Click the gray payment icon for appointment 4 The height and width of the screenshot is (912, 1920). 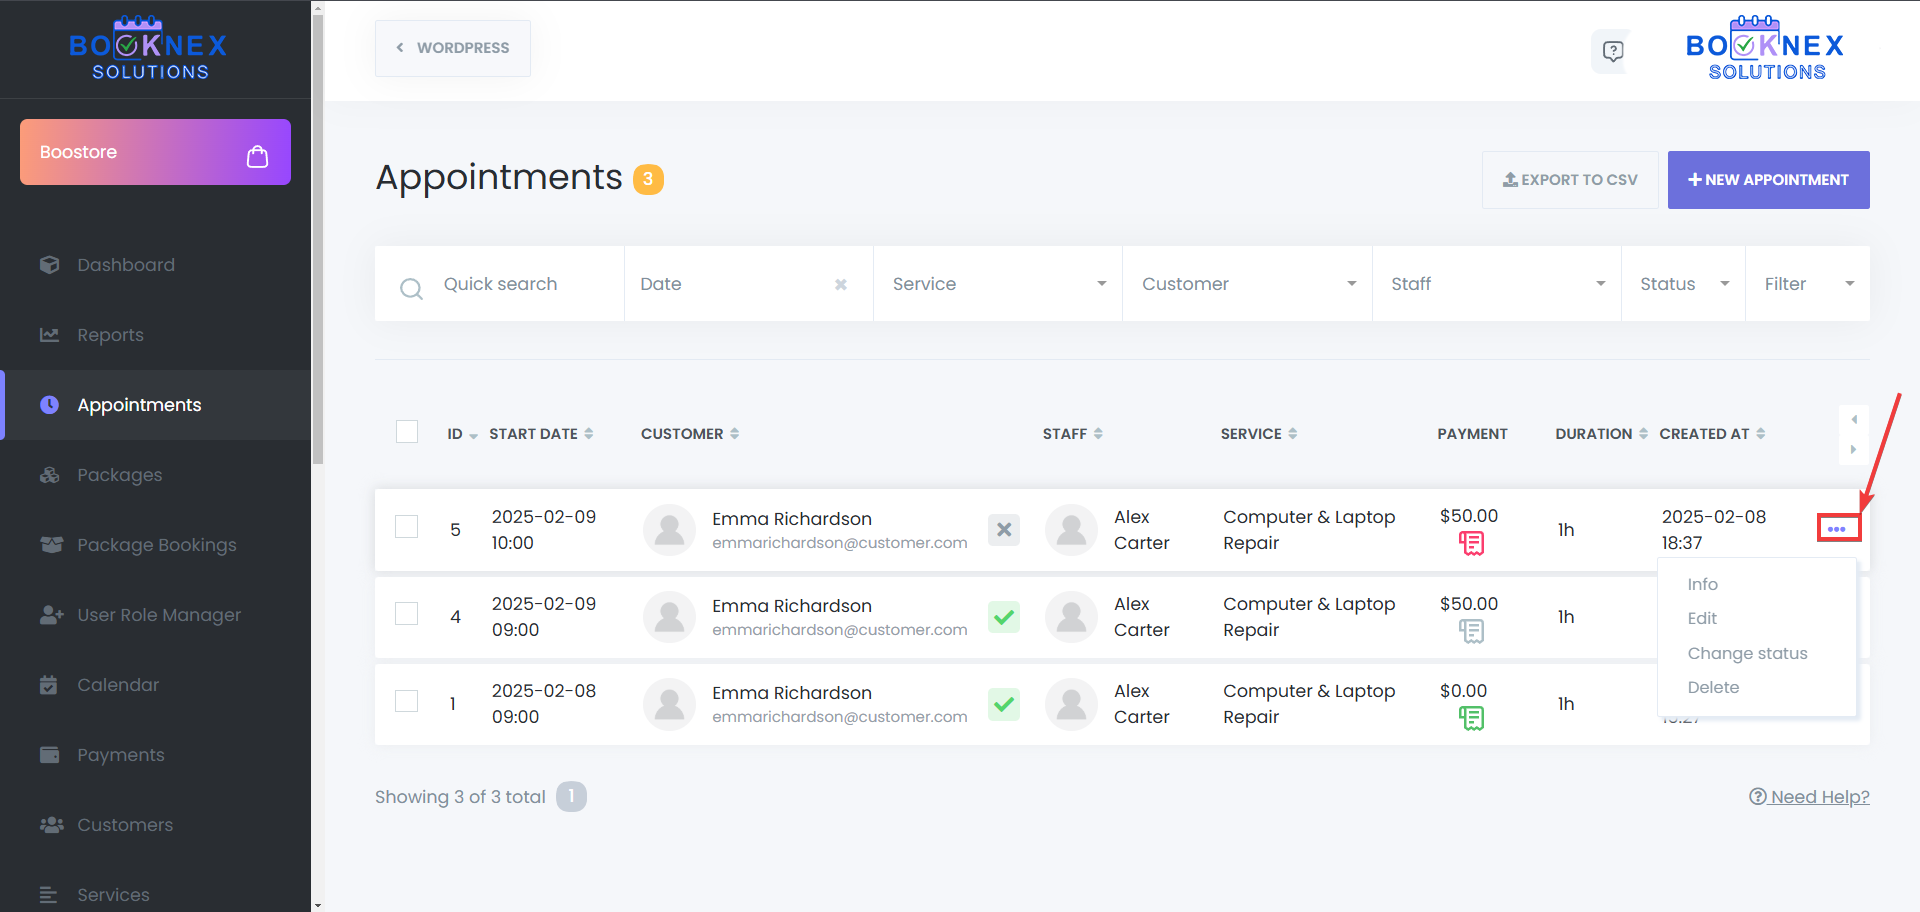click(x=1471, y=631)
